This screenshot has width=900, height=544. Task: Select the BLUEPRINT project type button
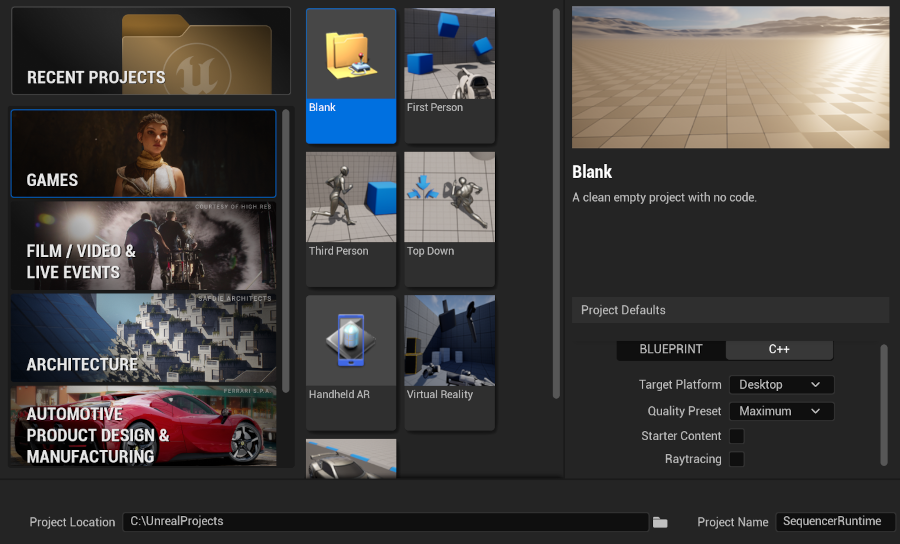tap(670, 350)
